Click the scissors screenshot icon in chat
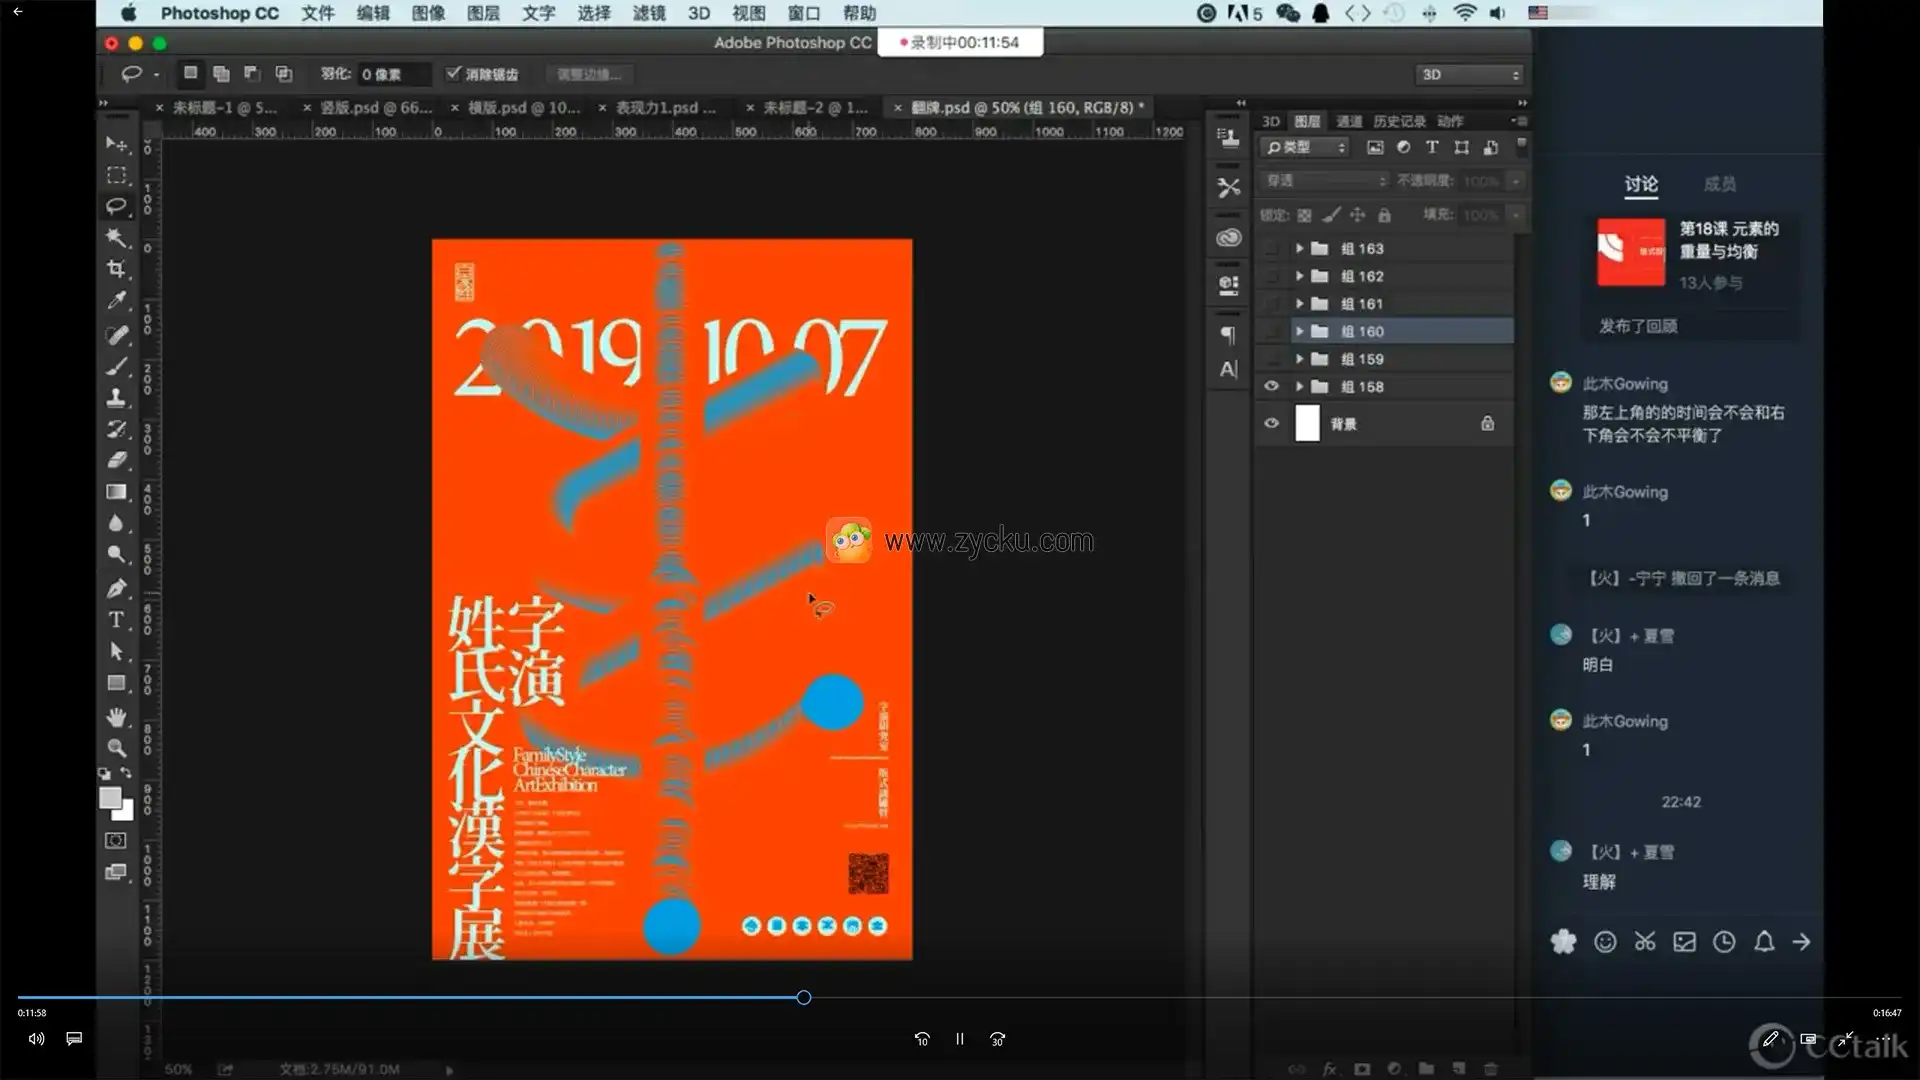This screenshot has height=1080, width=1920. tap(1645, 942)
